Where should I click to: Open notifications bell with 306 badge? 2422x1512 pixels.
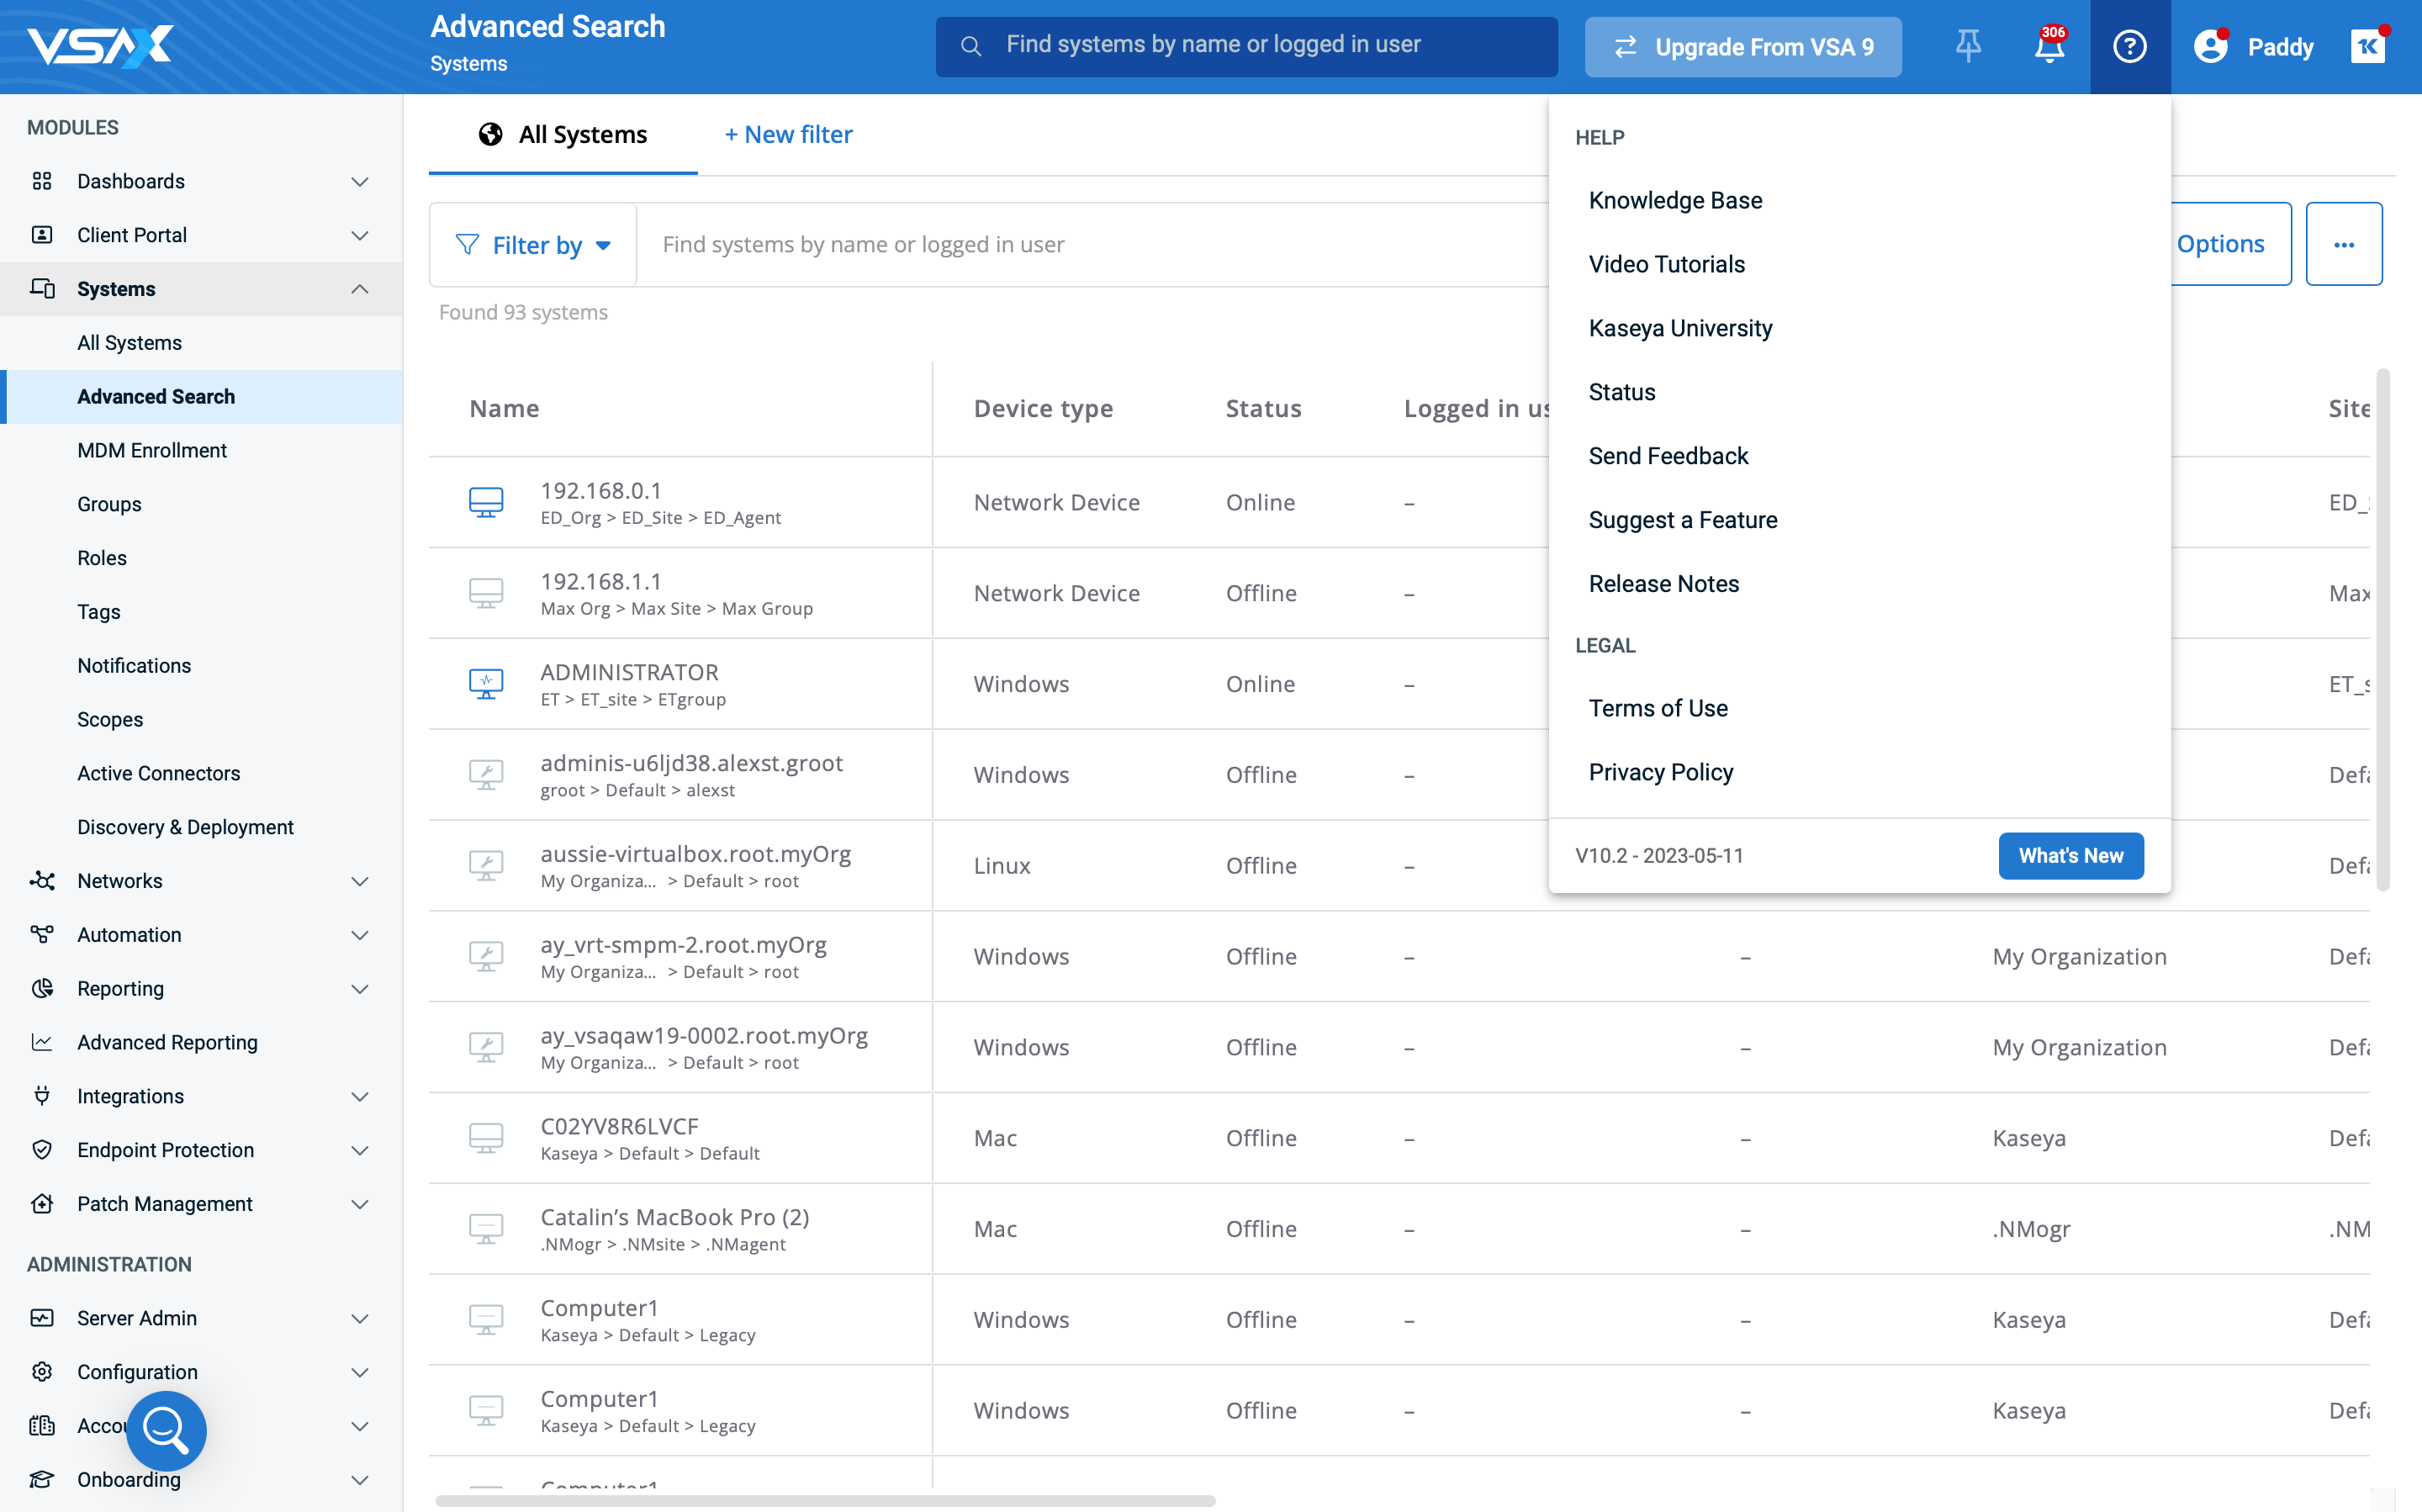[2049, 46]
